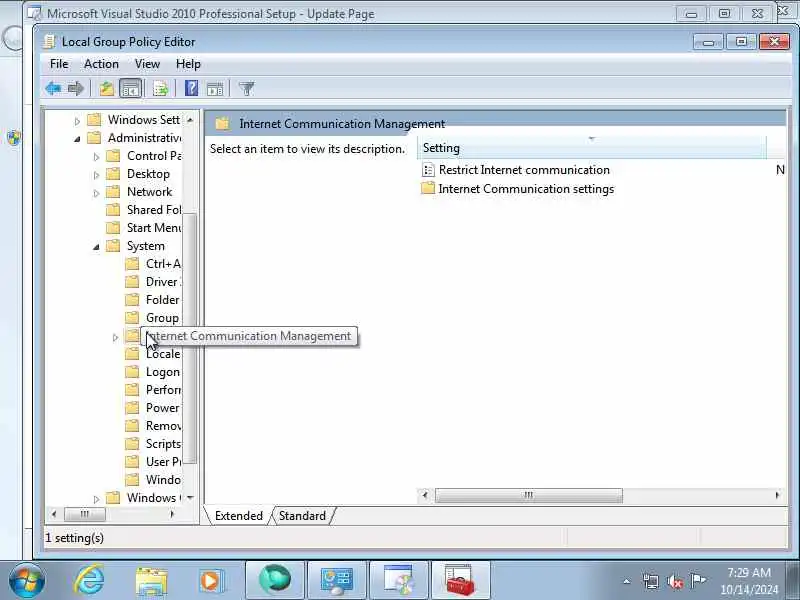
Task: Switch to the Standard tab
Action: 302,516
